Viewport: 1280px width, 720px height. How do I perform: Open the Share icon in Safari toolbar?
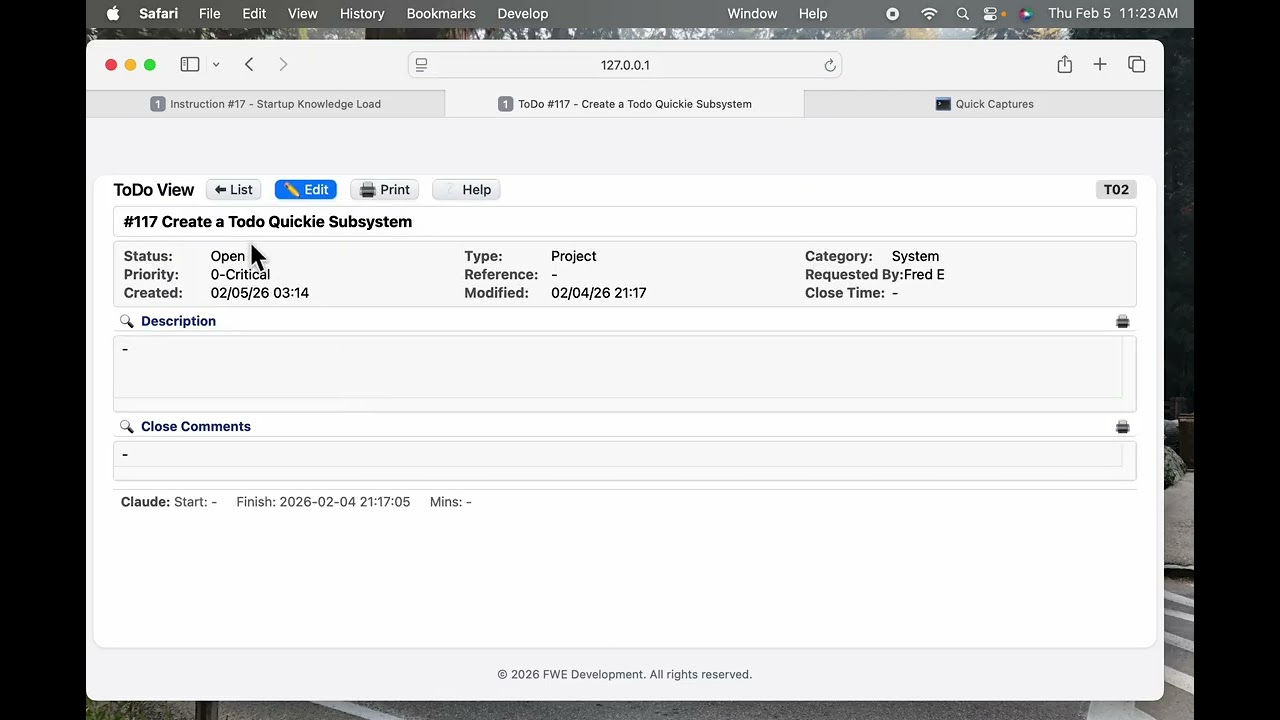pyautogui.click(x=1064, y=64)
